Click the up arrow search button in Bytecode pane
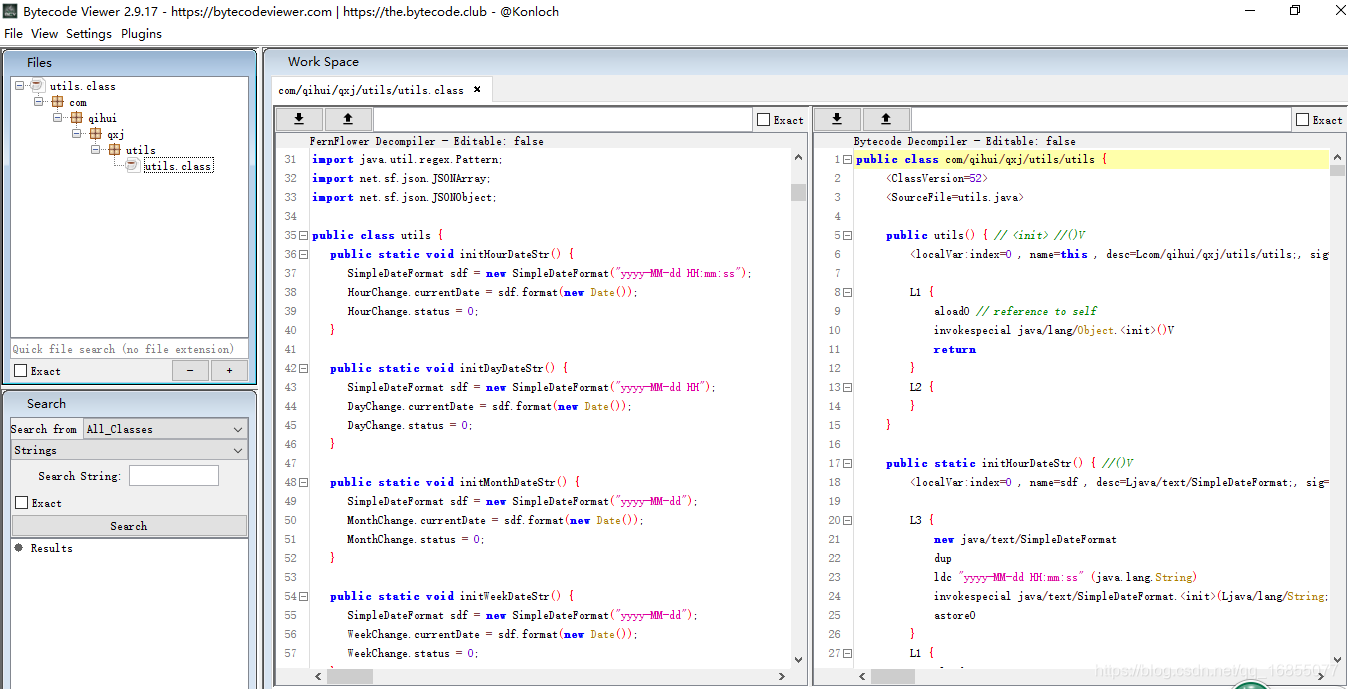Viewport: 1348px width, 689px height. click(x=886, y=119)
